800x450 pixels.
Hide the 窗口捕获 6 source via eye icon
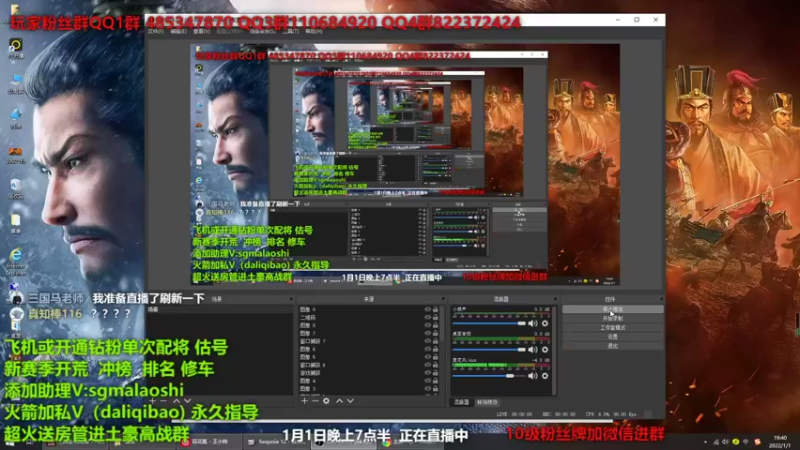(x=428, y=365)
